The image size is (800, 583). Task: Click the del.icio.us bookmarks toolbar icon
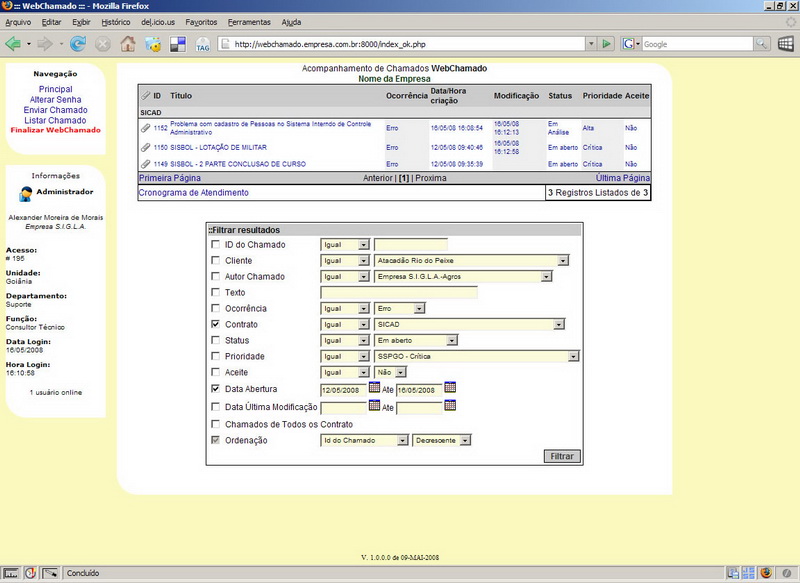(178, 44)
